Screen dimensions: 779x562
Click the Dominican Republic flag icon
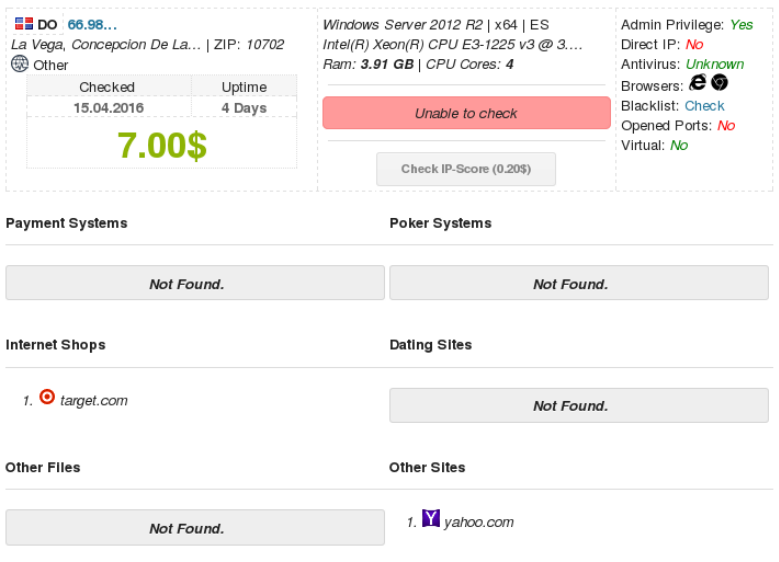tap(24, 24)
